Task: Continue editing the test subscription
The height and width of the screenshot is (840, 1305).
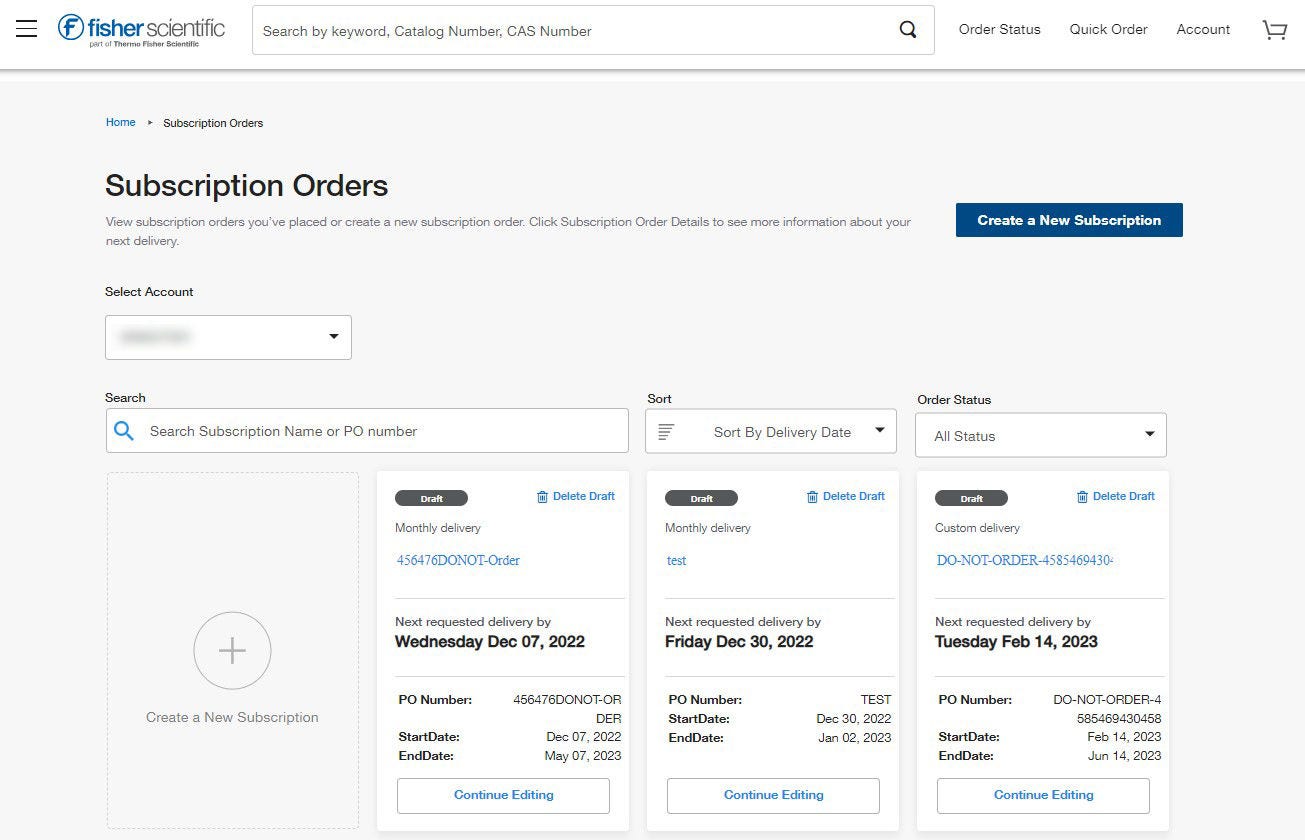Action: tap(773, 795)
